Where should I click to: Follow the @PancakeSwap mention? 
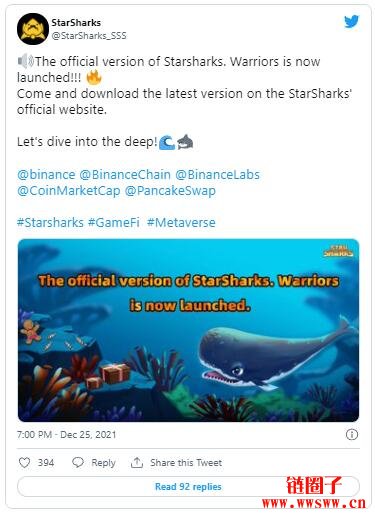coord(170,191)
